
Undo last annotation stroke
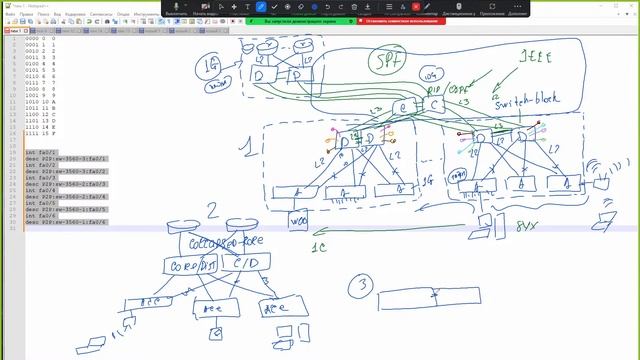click(327, 7)
